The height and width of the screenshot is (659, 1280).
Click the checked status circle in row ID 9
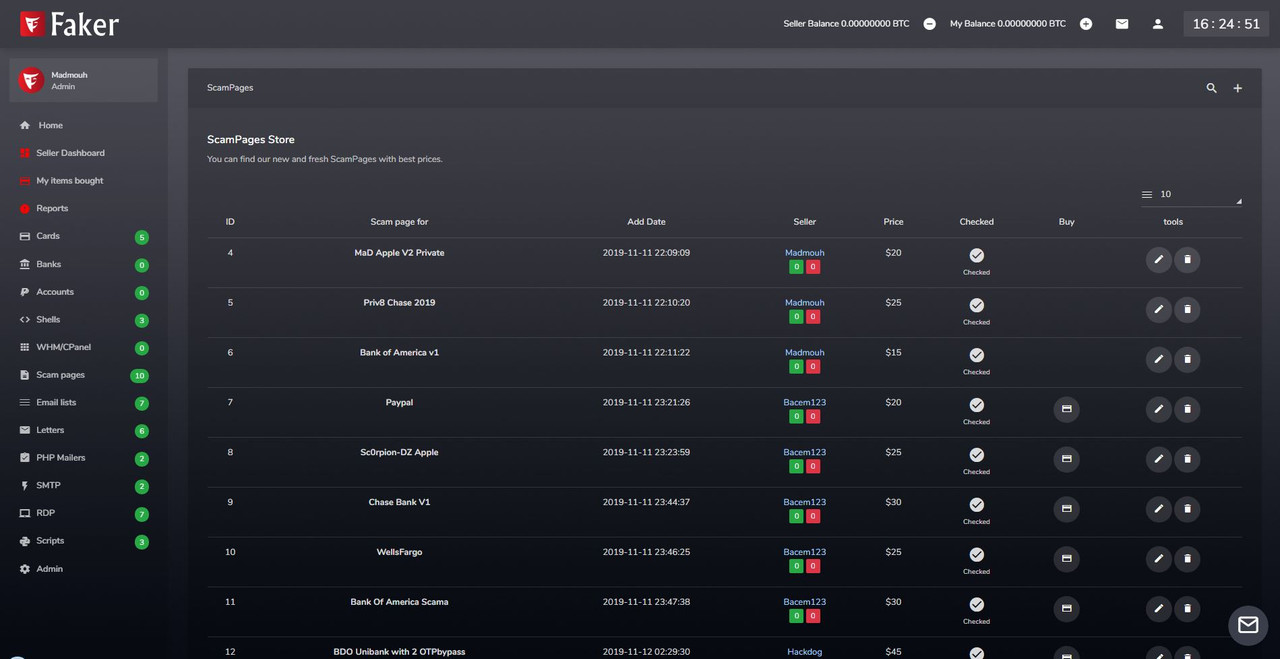click(x=976, y=505)
